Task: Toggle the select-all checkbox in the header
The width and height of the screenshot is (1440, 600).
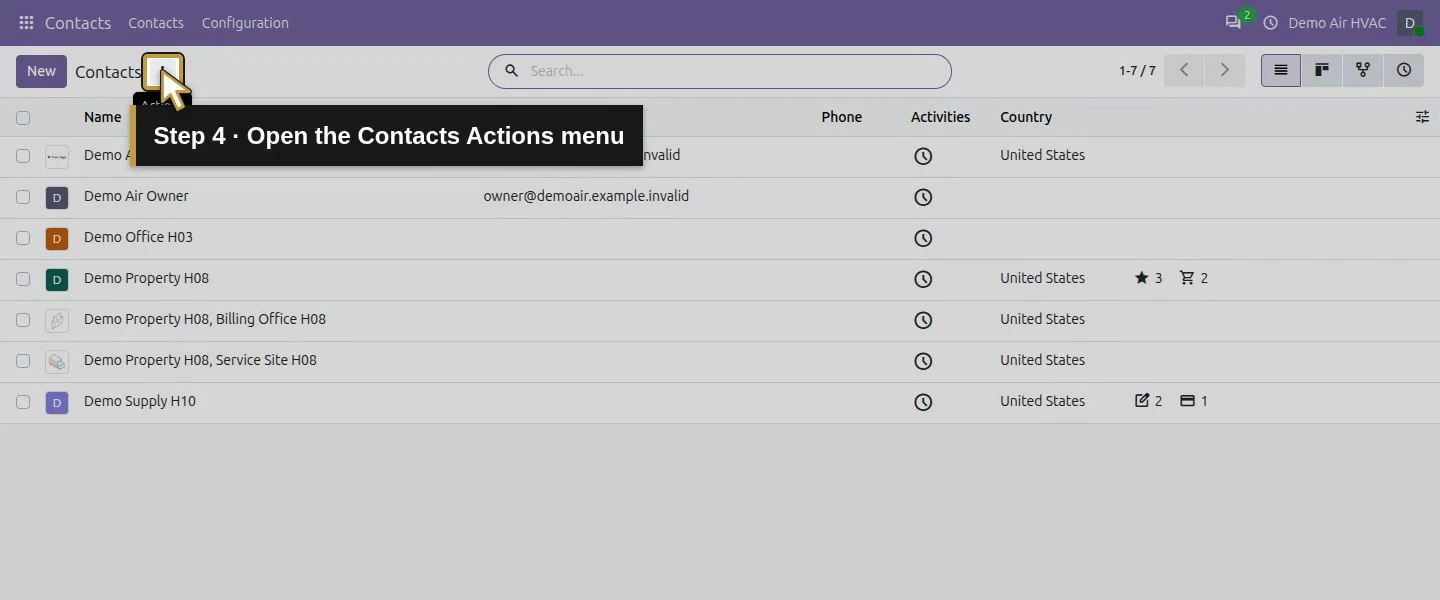Action: [x=23, y=118]
